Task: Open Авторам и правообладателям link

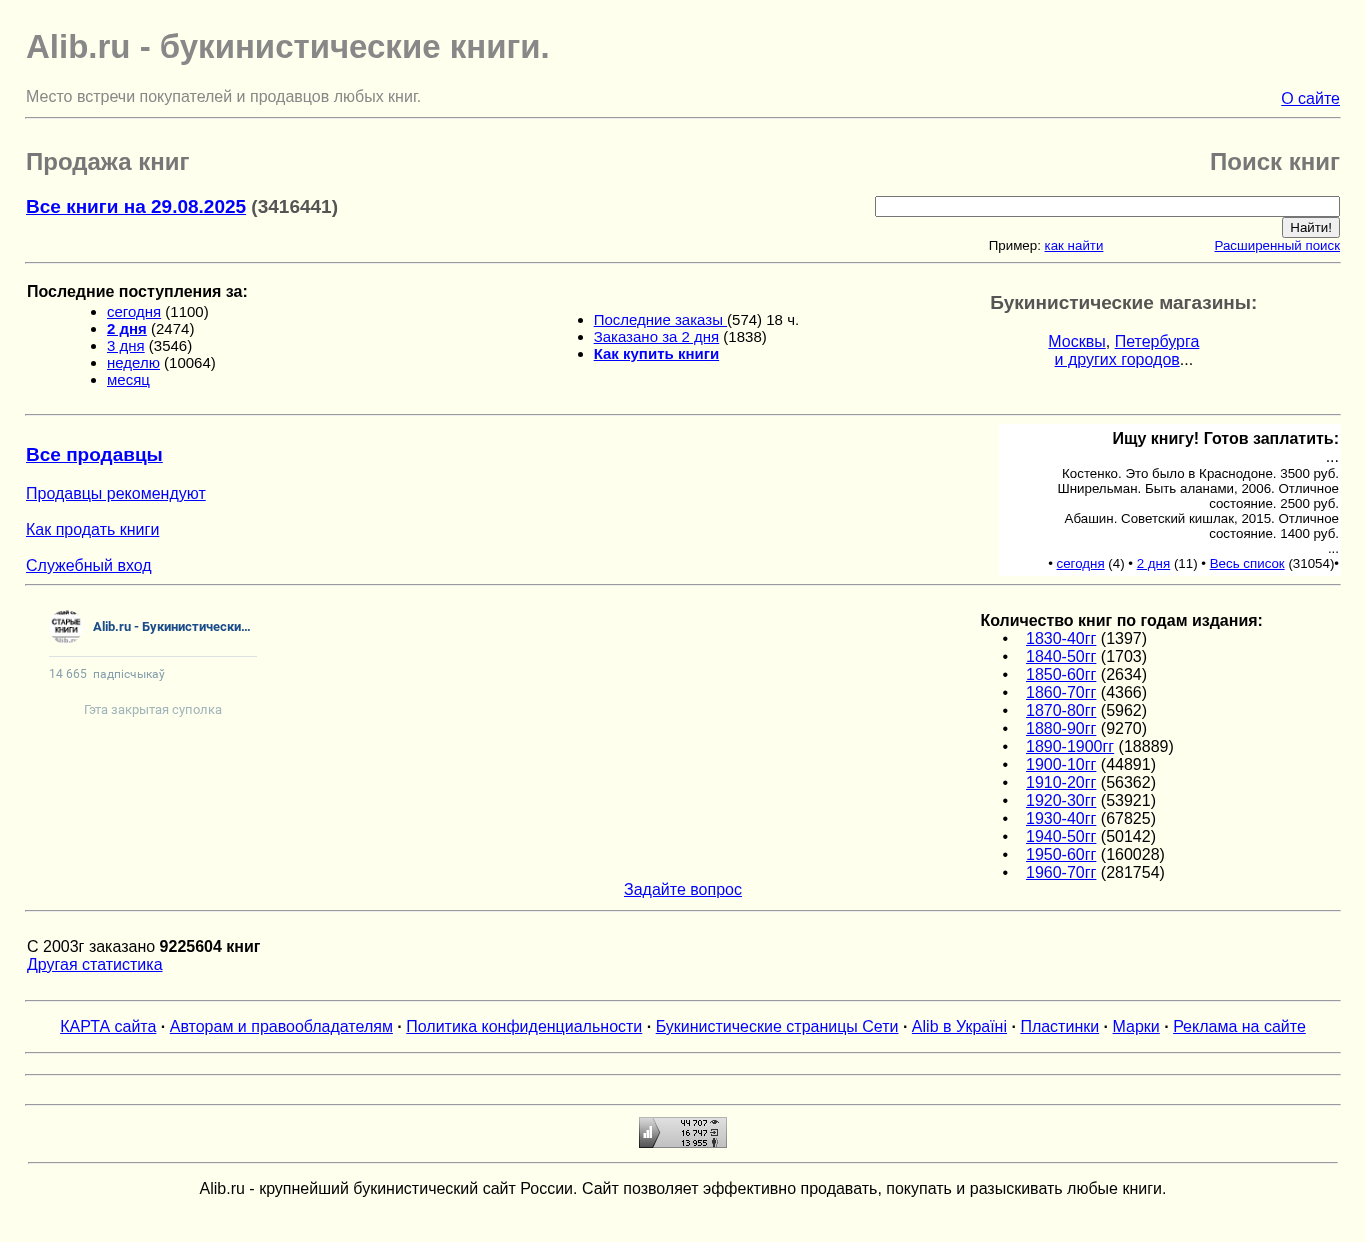Action: click(281, 1027)
